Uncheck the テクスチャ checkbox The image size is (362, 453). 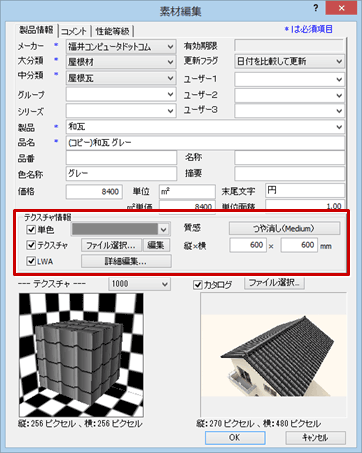pyautogui.click(x=31, y=245)
